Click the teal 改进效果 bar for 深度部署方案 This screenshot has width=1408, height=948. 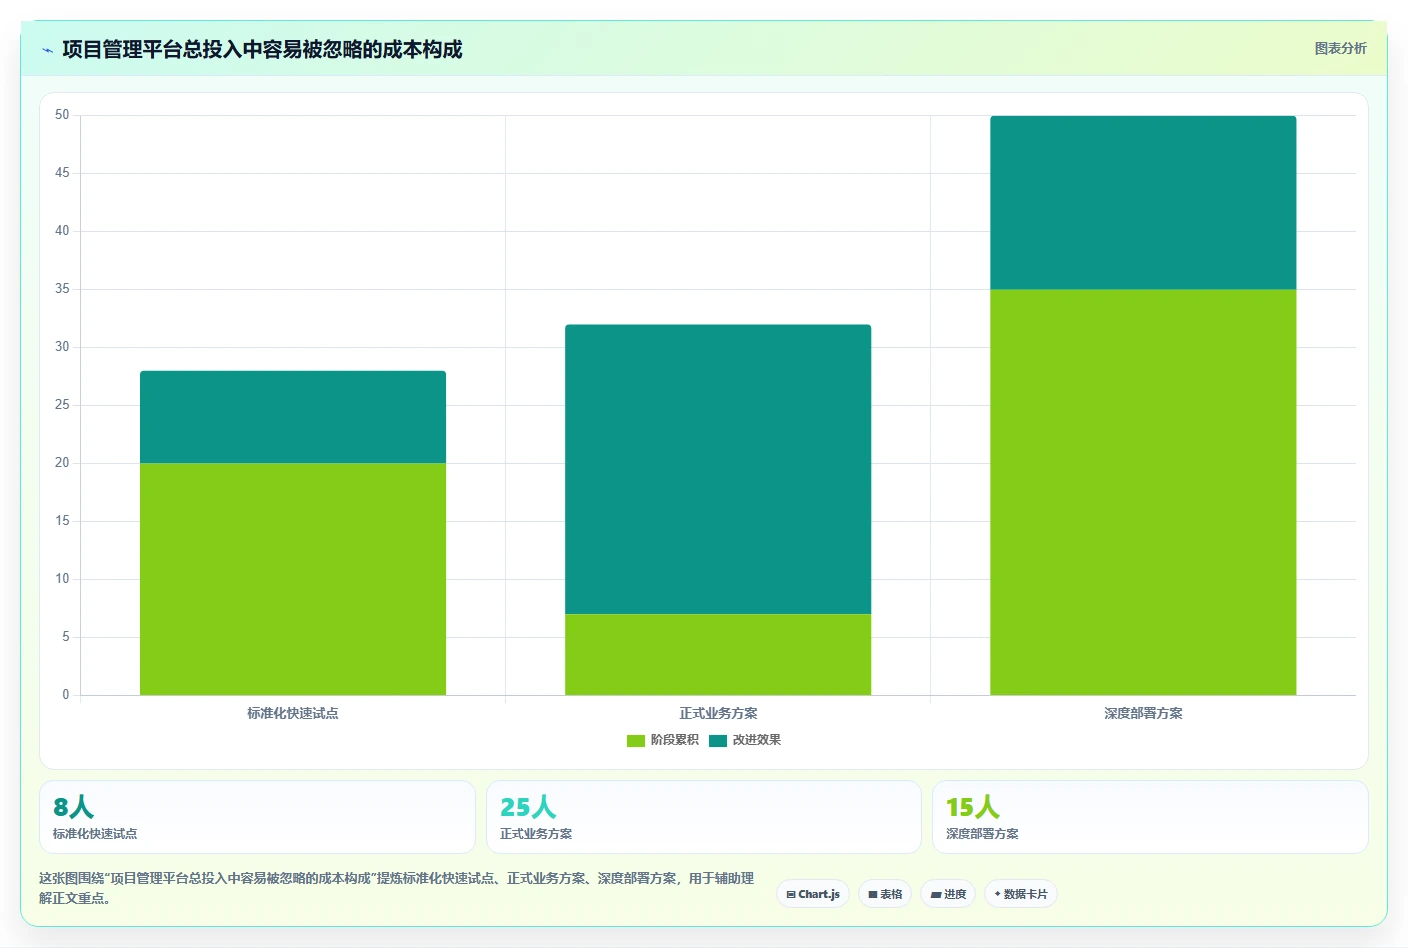1143,203
